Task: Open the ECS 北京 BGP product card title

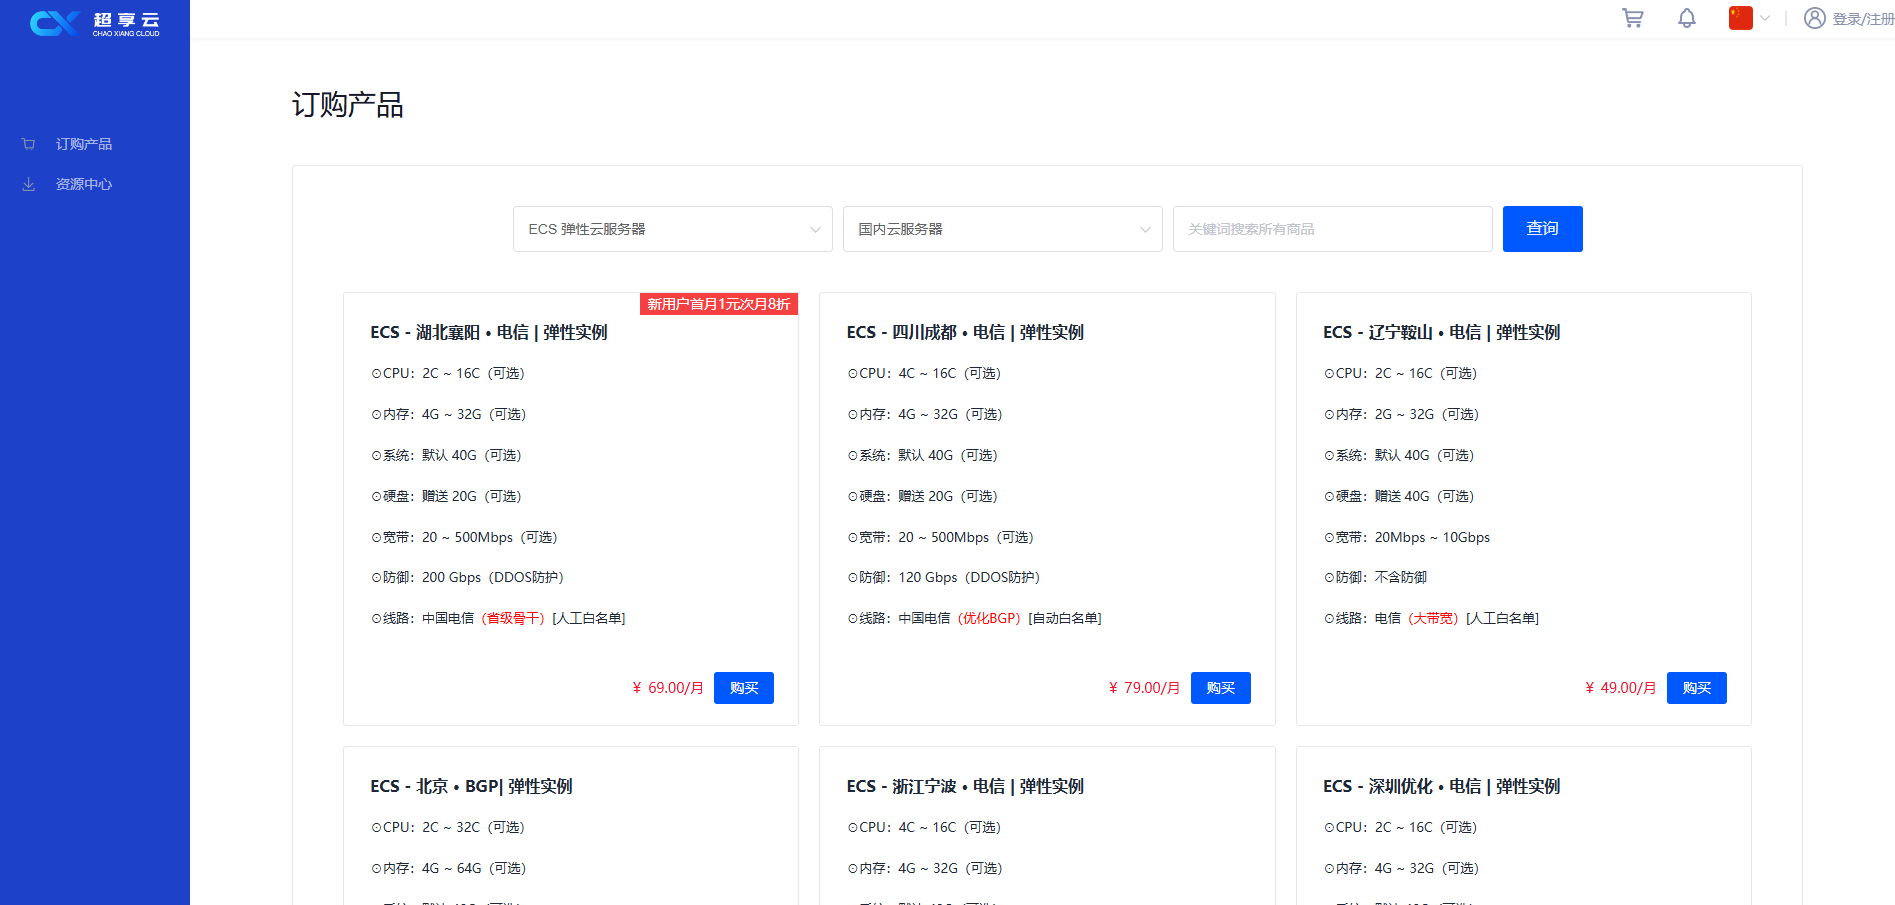Action: pyautogui.click(x=471, y=786)
